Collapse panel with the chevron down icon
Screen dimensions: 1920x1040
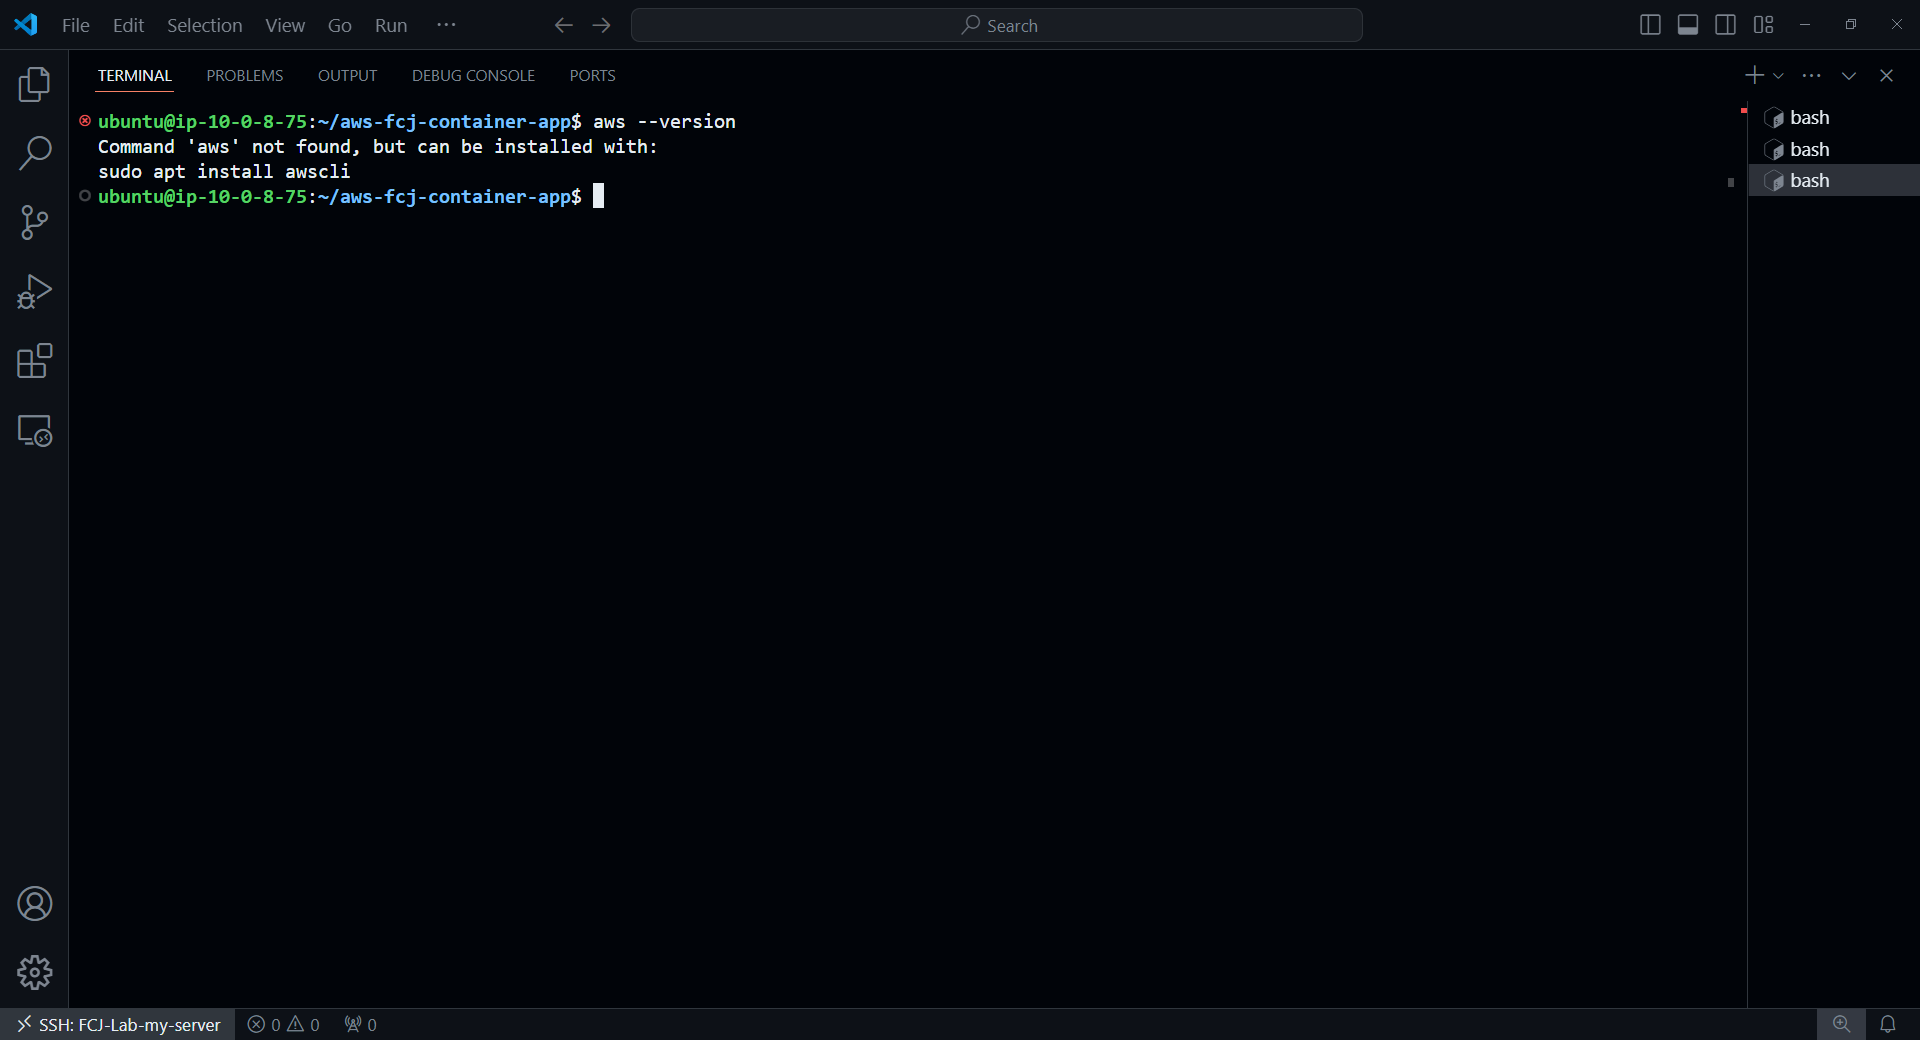(1849, 76)
